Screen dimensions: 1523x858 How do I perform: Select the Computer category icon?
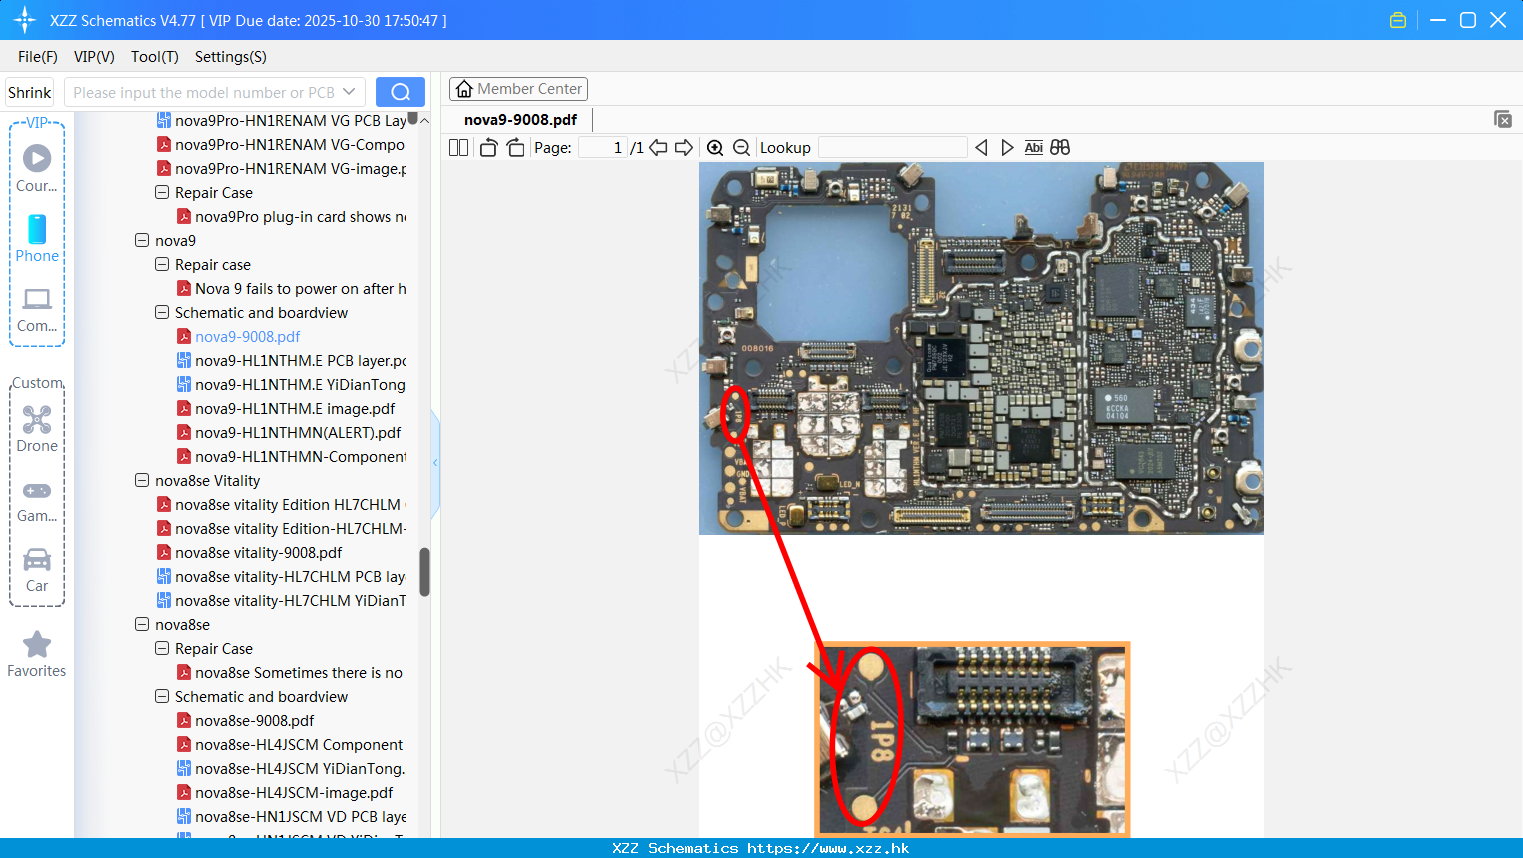pos(37,309)
